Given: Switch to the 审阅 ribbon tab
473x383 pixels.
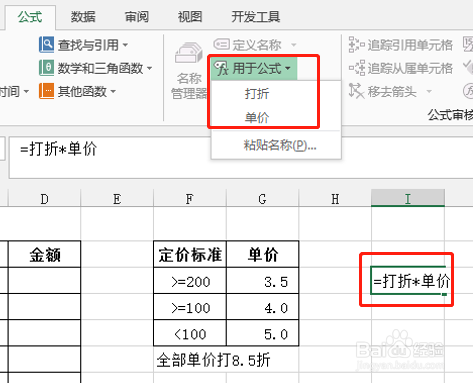Looking at the screenshot, I should [137, 16].
